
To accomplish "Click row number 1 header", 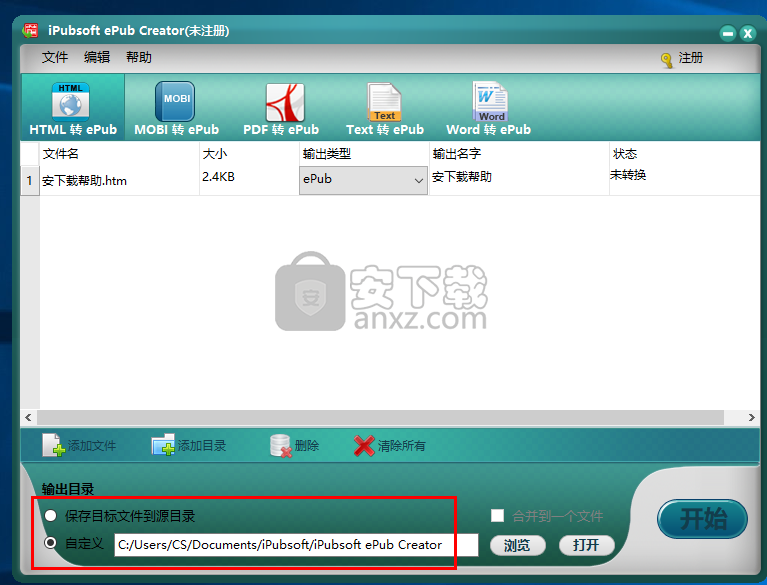I will pyautogui.click(x=30, y=180).
